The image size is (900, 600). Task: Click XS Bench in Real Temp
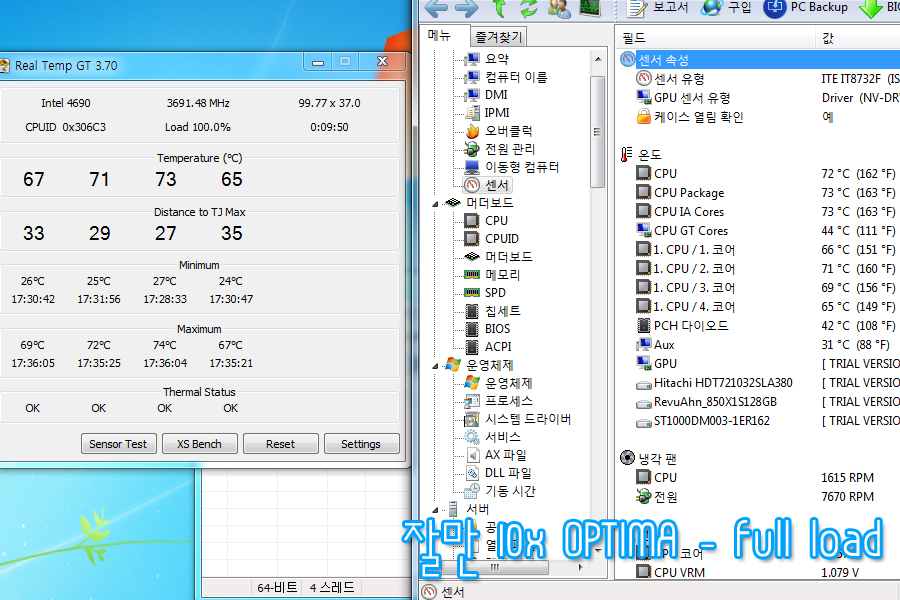199,444
